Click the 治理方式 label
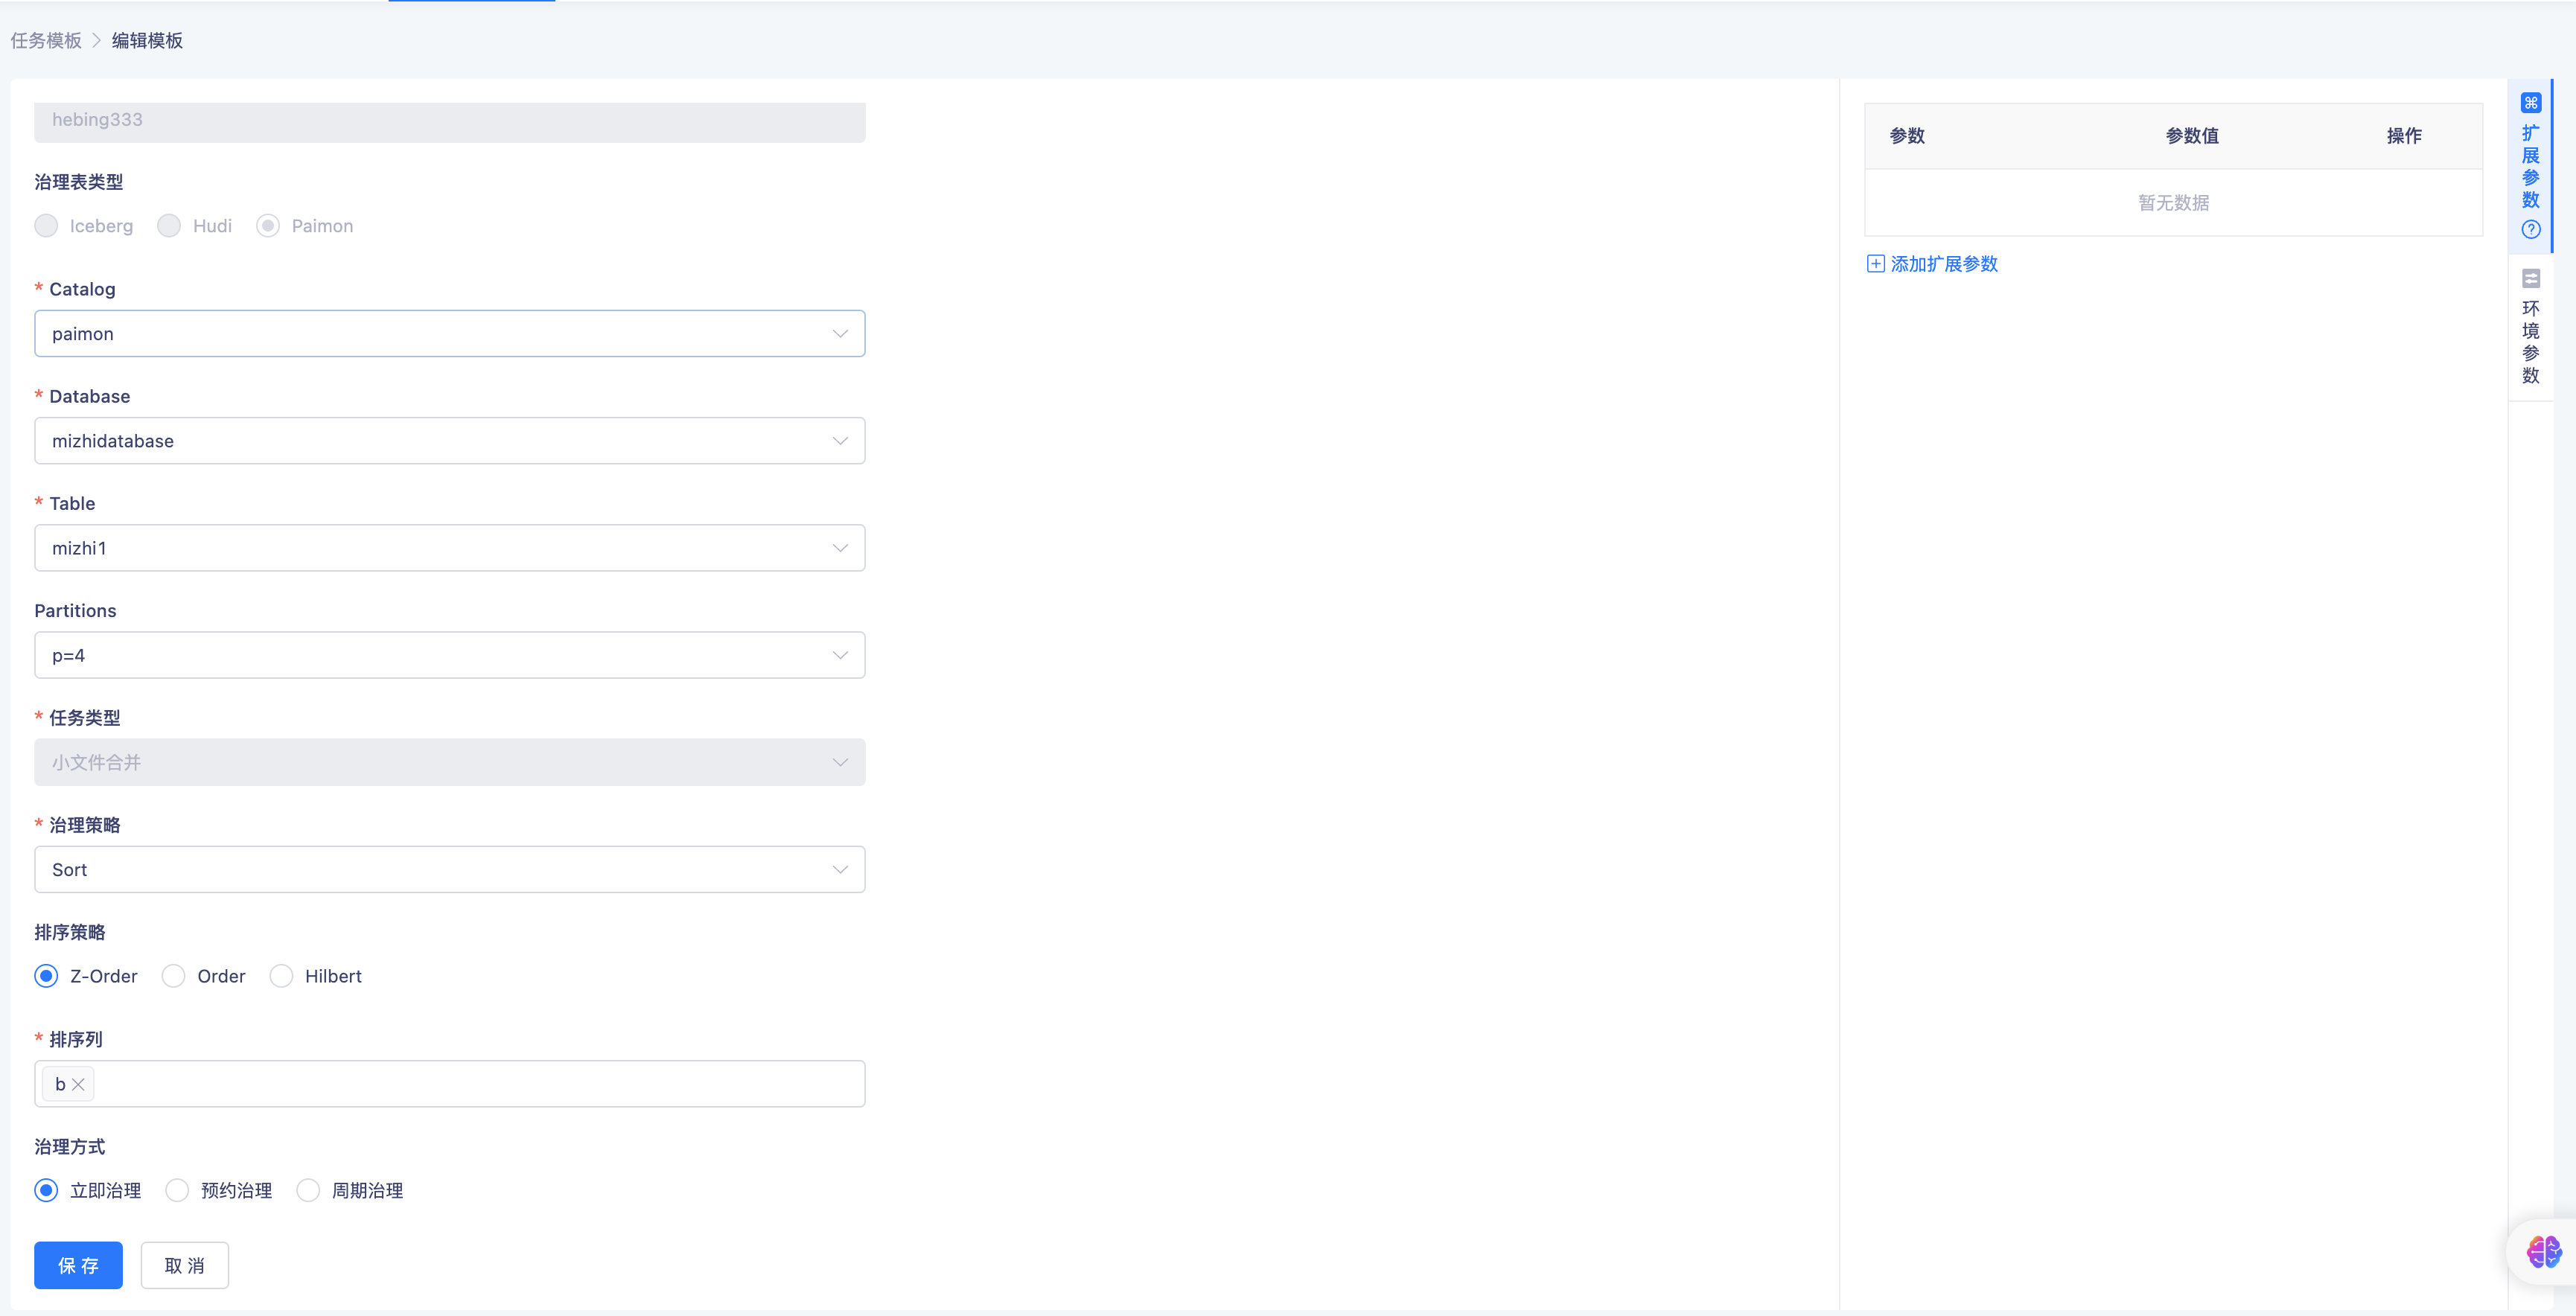Viewport: 2576px width, 1316px height. [70, 1146]
